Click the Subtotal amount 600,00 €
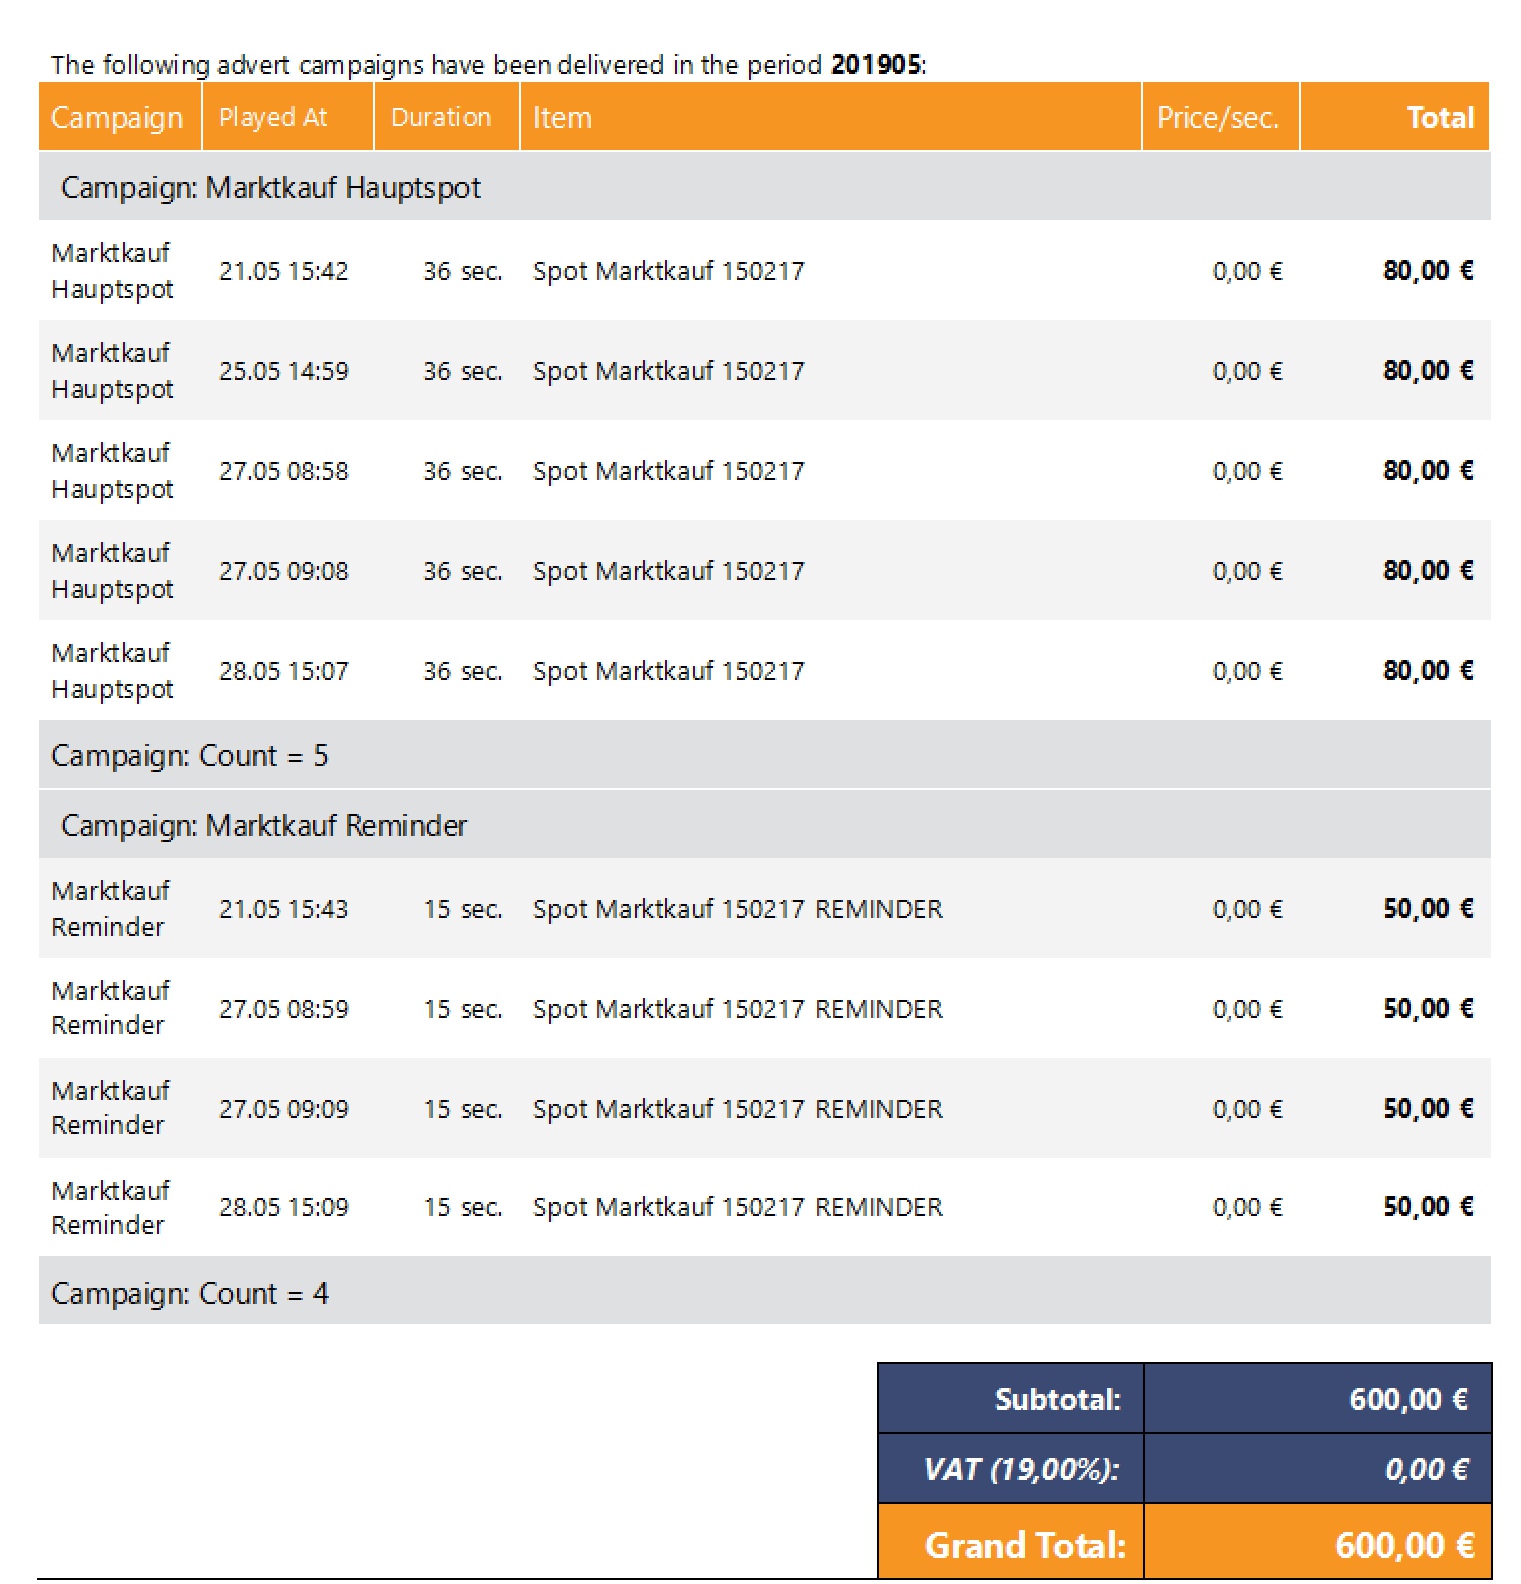This screenshot has height=1584, width=1521. 1409,1399
